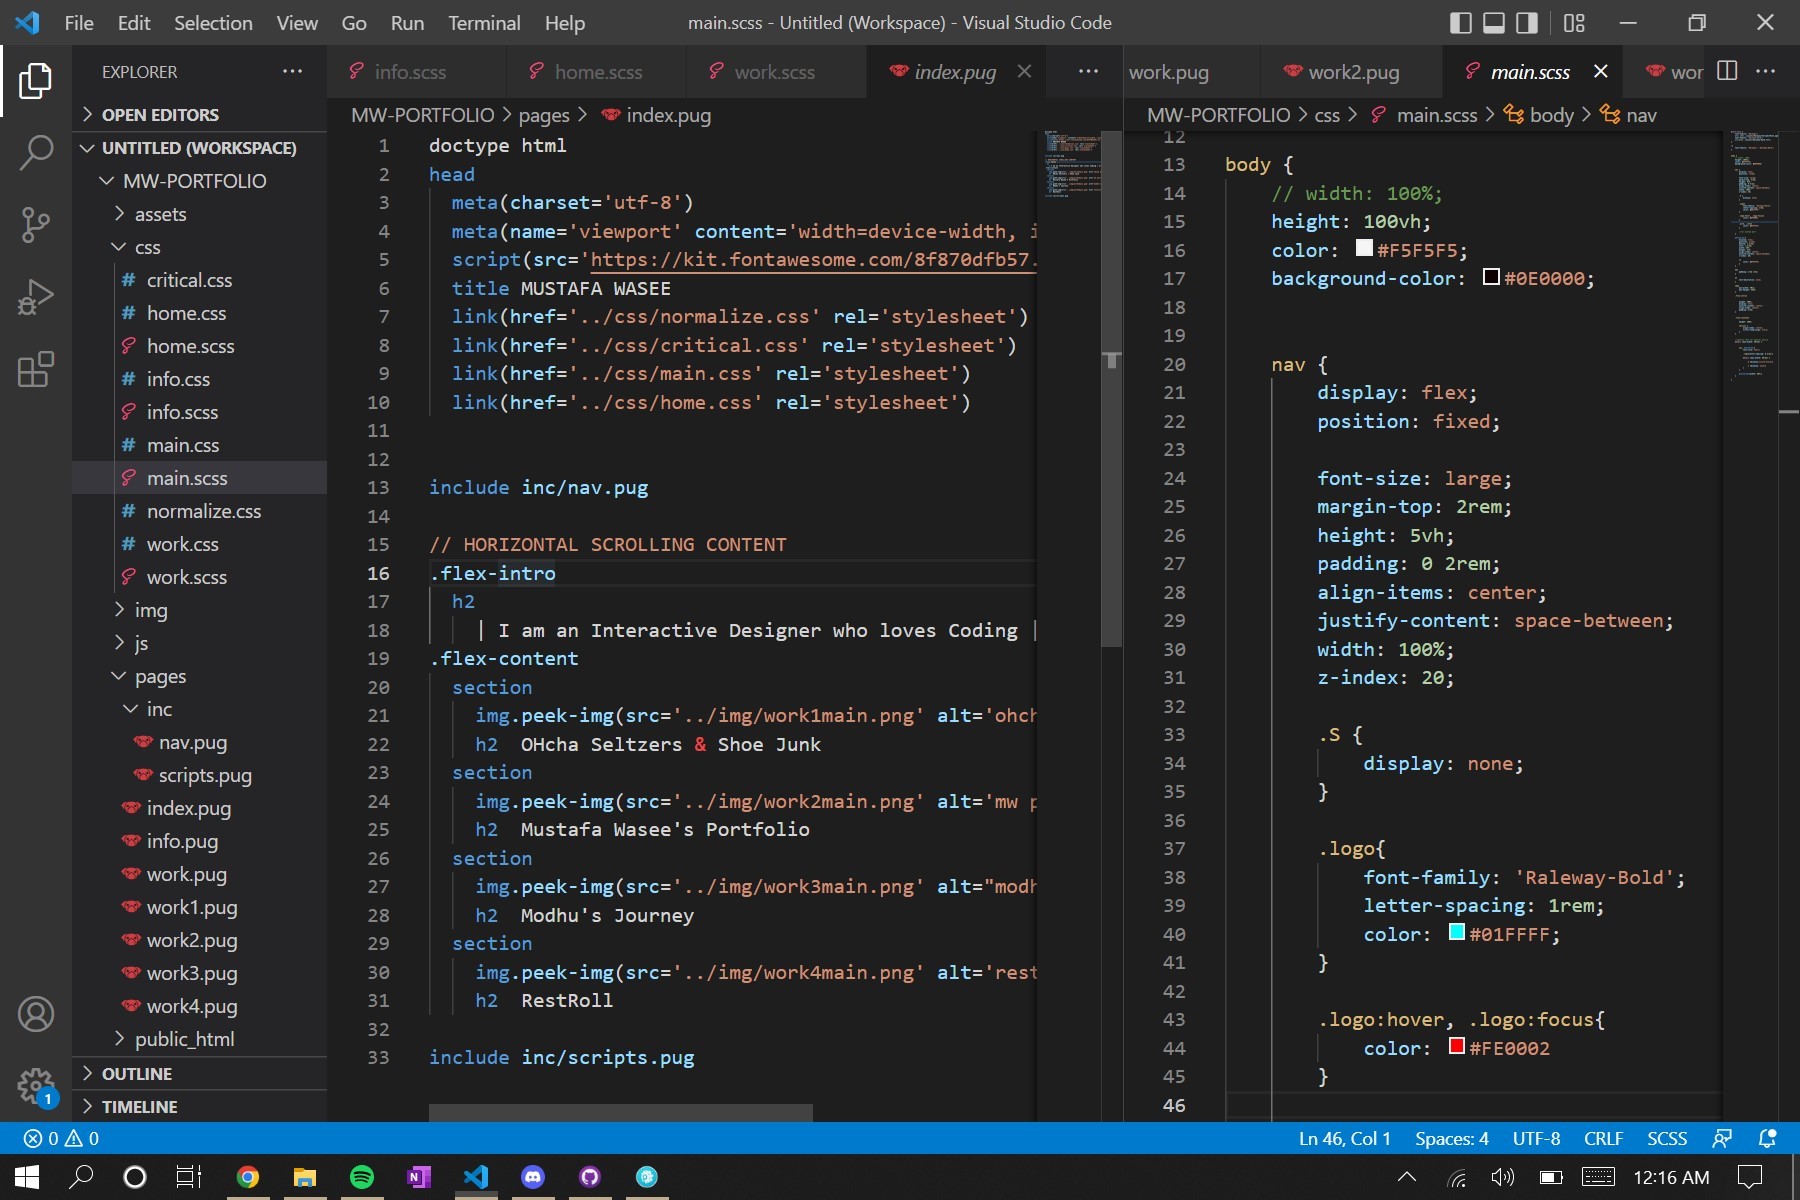This screenshot has height=1200, width=1800.
Task: Expand the js folder
Action: tap(200, 643)
